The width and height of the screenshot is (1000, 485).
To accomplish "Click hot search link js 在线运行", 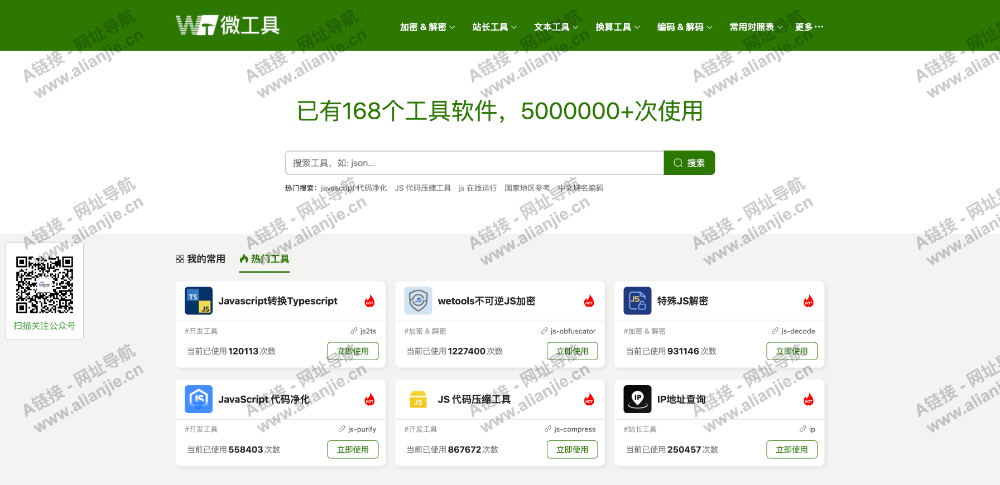I will [x=478, y=188].
